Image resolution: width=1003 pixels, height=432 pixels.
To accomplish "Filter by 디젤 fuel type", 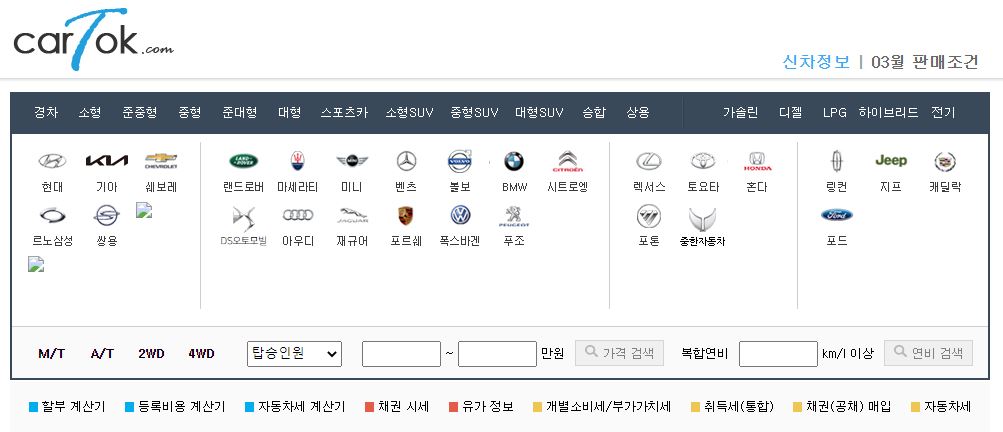I will 791,113.
